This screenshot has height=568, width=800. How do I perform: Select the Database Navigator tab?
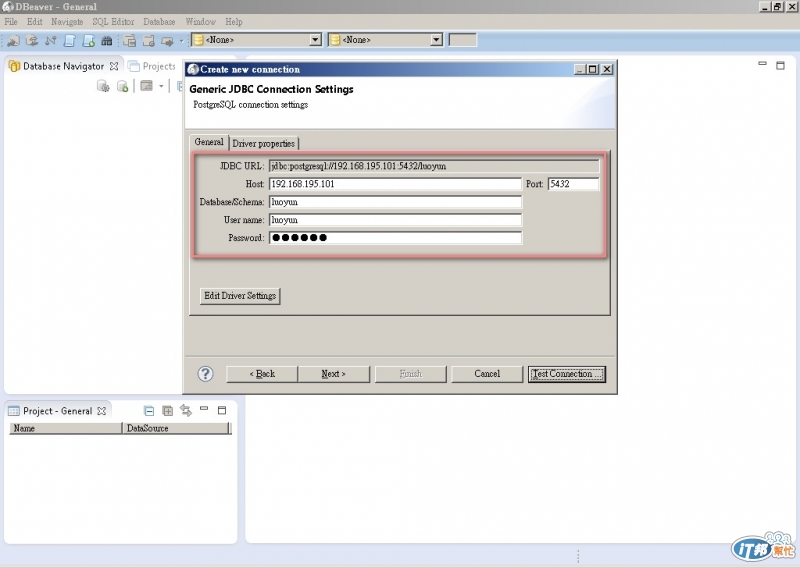63,66
